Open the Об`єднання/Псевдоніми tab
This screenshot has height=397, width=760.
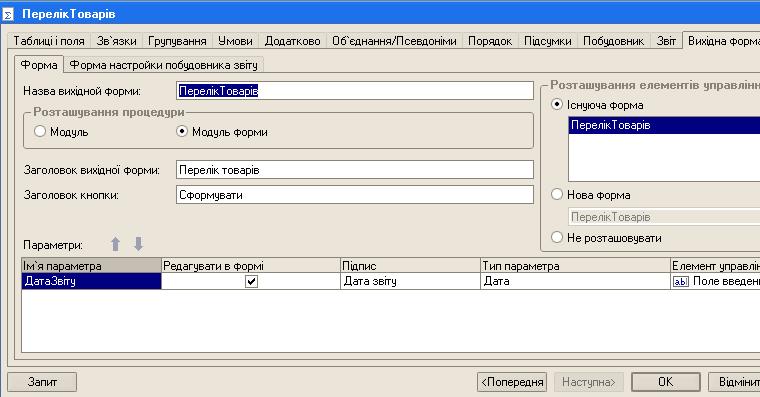pyautogui.click(x=394, y=41)
